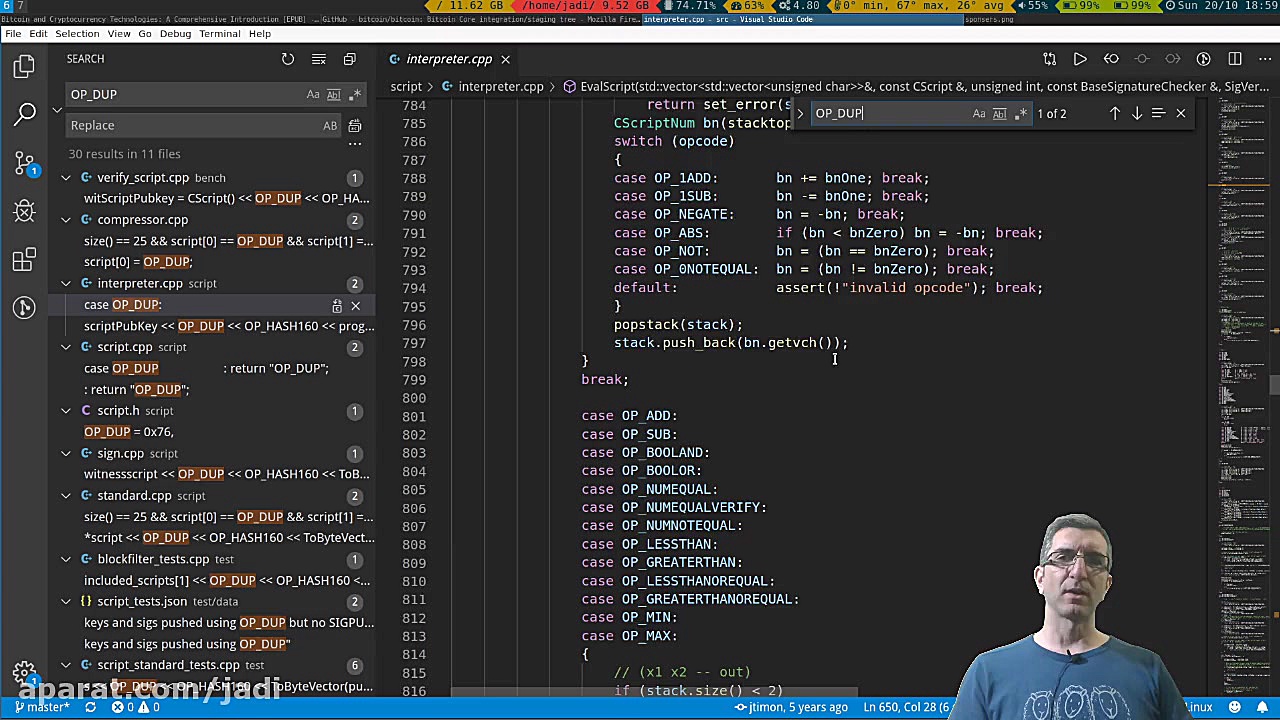Image resolution: width=1280 pixels, height=720 pixels.
Task: Click the Replace All icon
Action: click(354, 126)
